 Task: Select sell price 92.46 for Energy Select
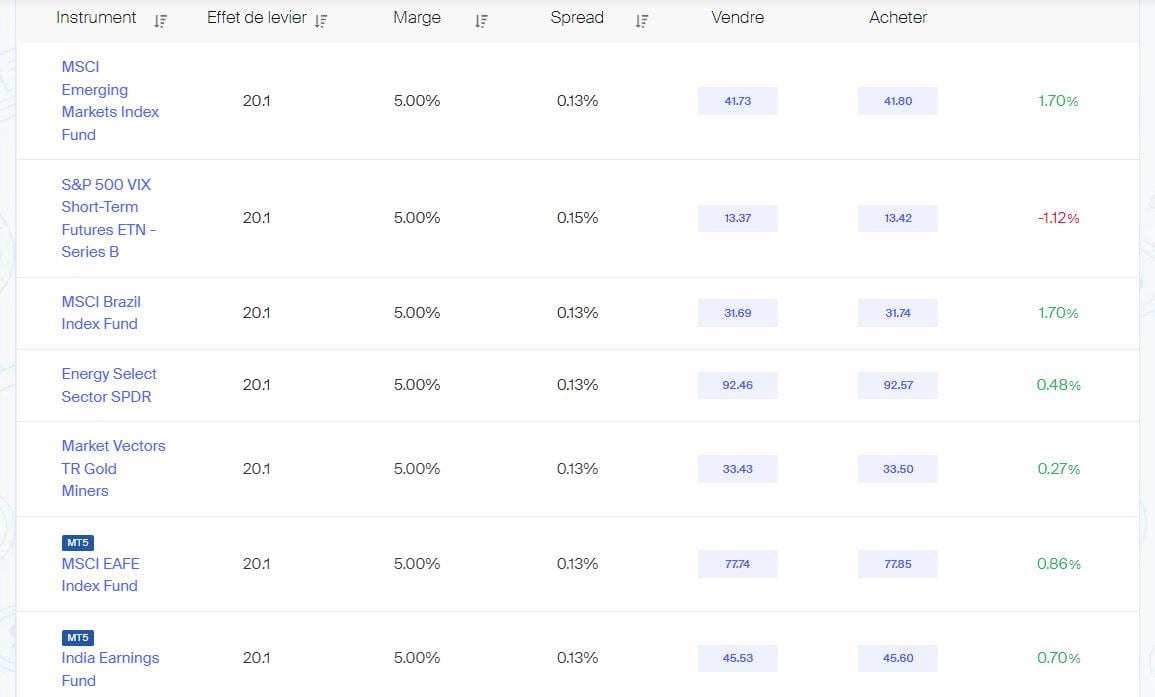(737, 385)
